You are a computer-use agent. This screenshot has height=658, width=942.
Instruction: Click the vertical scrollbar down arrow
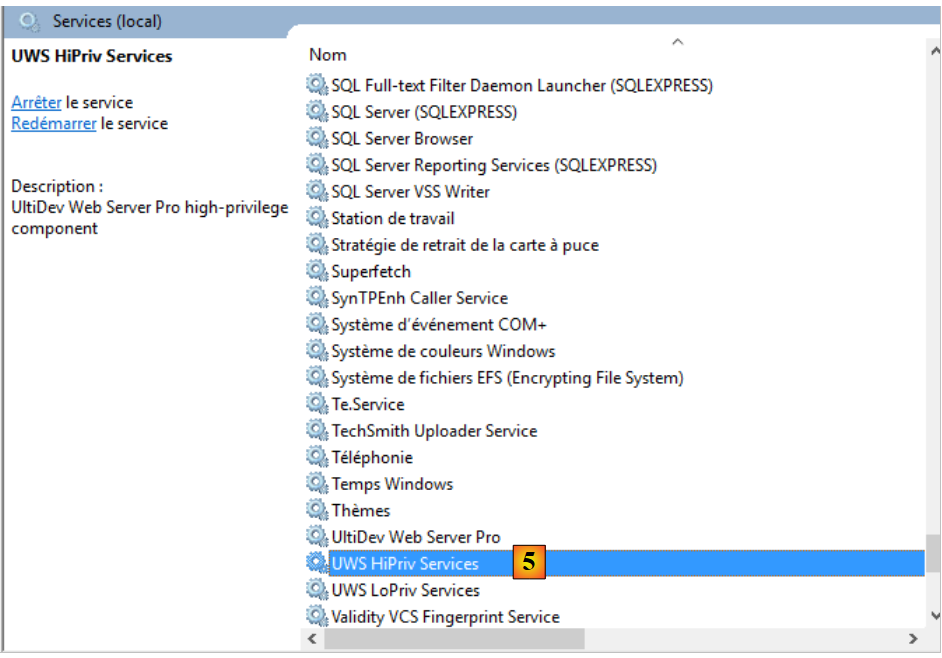934,616
